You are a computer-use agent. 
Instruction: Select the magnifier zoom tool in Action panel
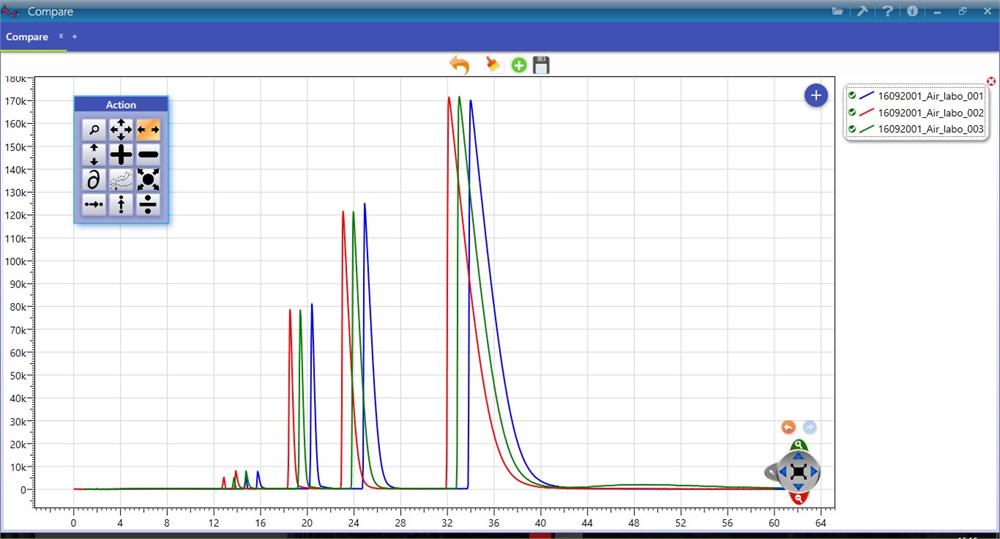click(x=93, y=129)
